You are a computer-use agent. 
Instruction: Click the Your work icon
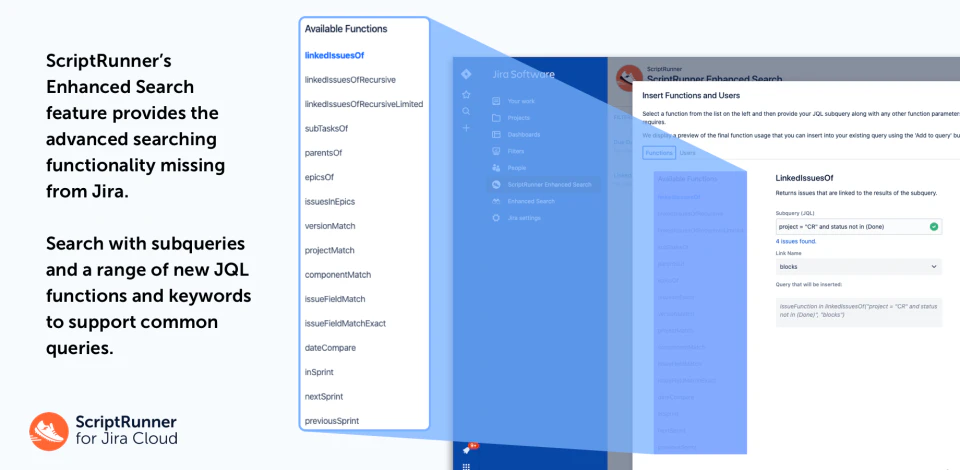click(x=496, y=101)
